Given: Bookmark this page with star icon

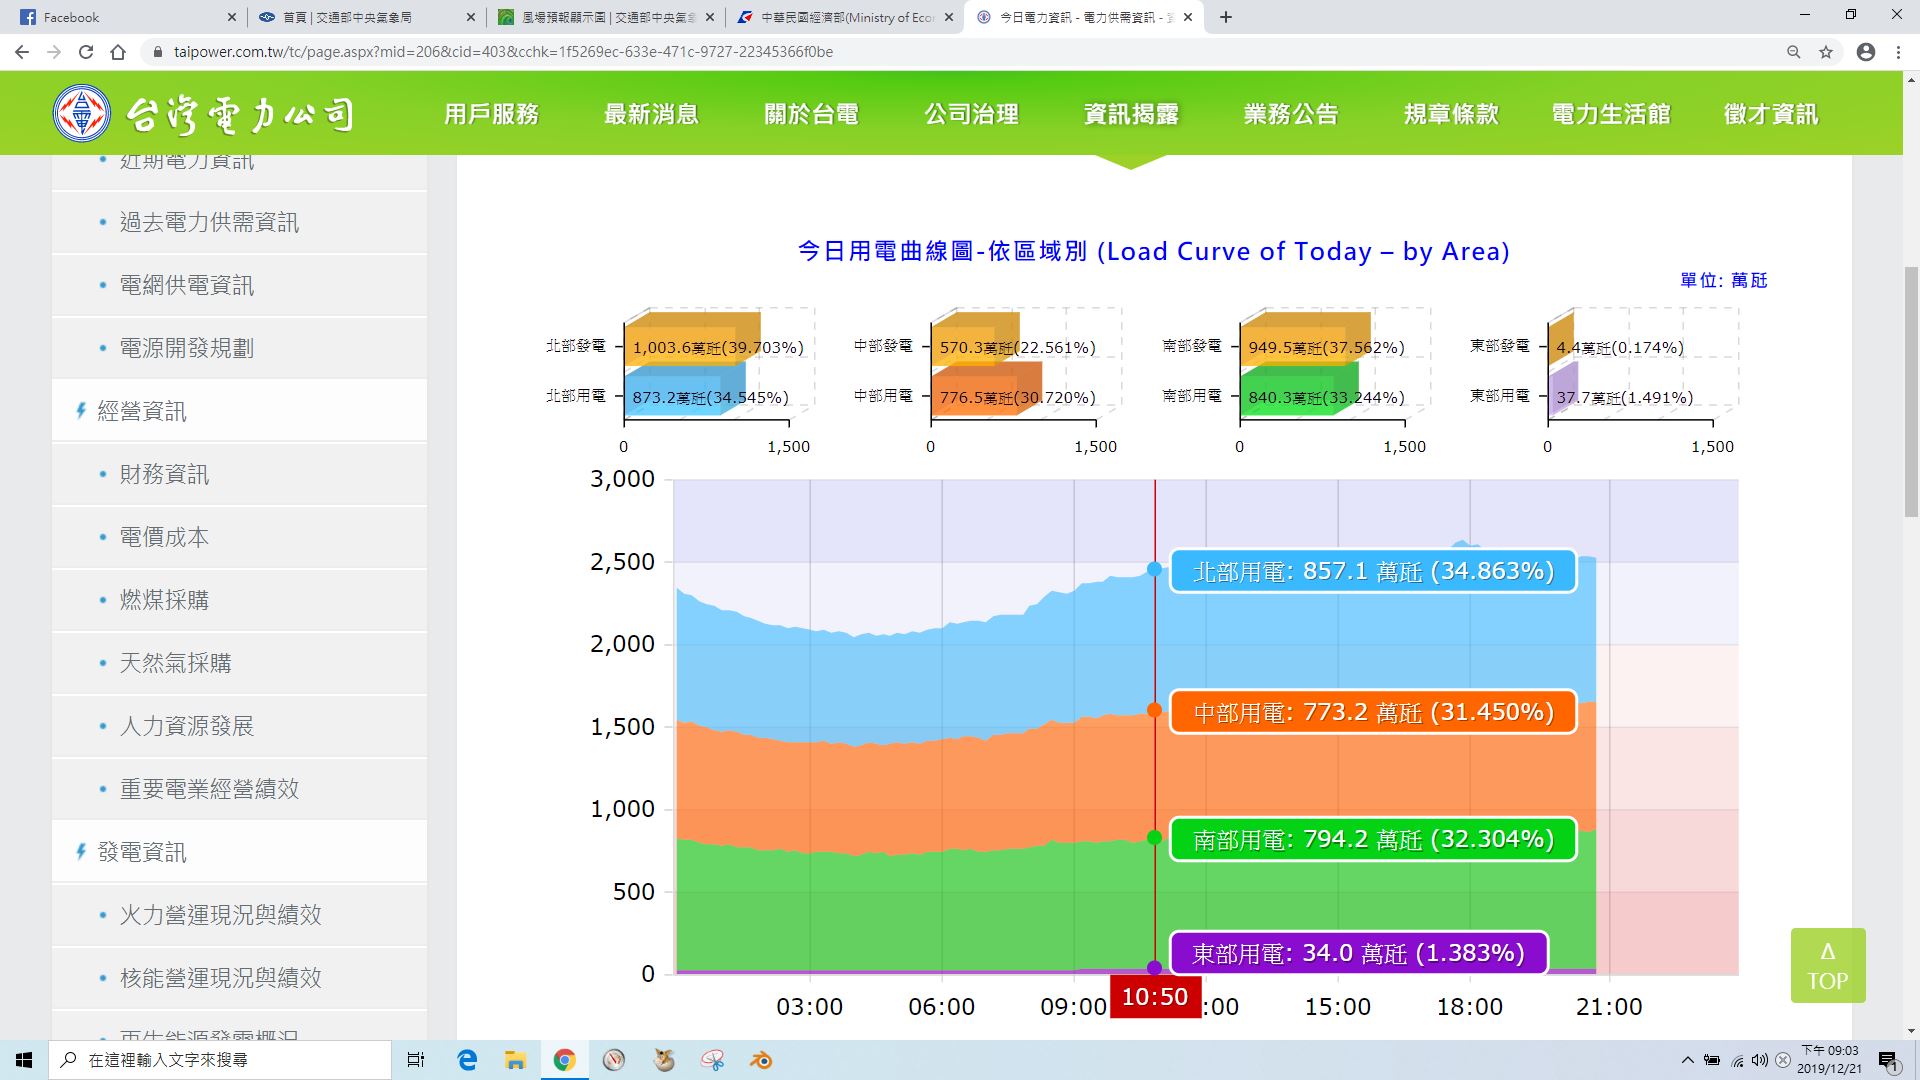Looking at the screenshot, I should pyautogui.click(x=1826, y=52).
